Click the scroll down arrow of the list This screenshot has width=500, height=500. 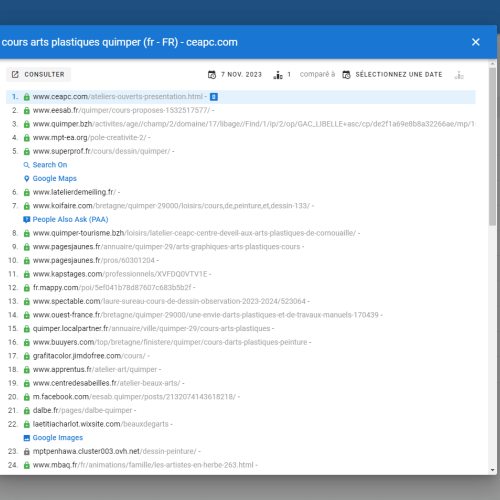[493, 470]
